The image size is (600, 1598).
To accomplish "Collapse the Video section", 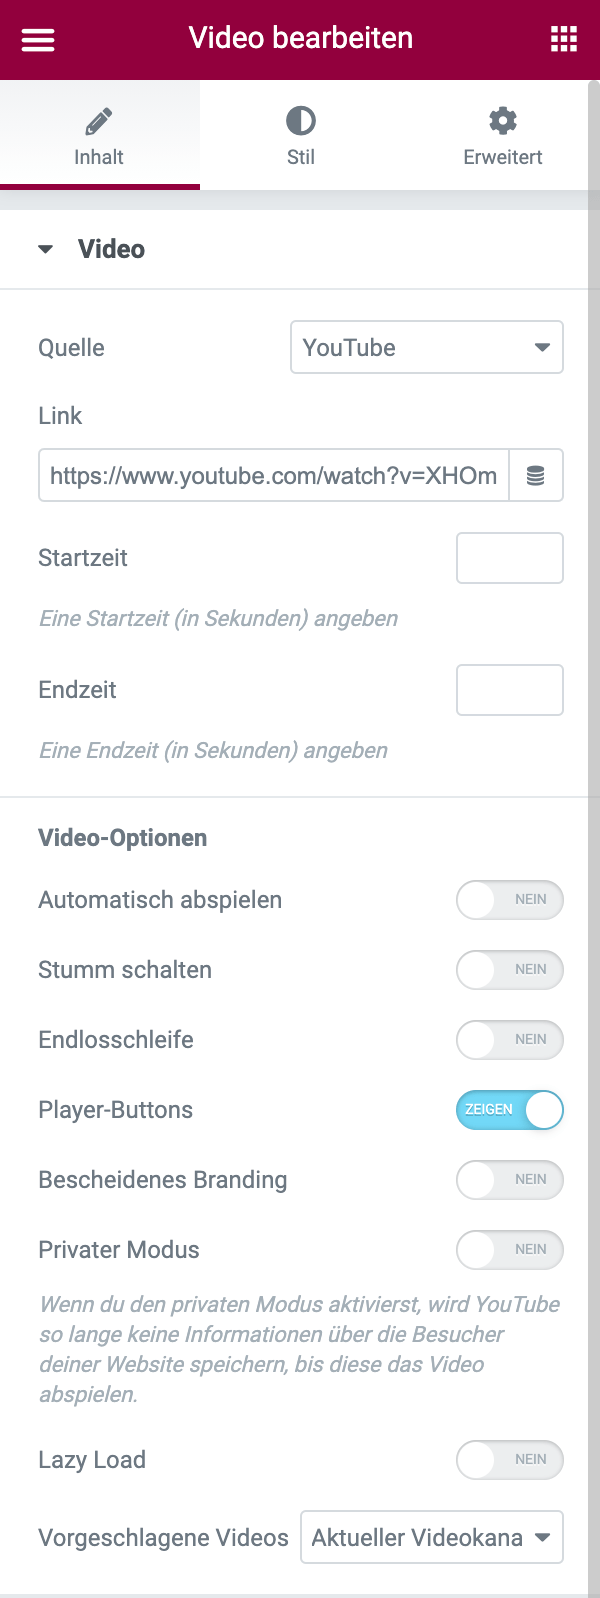I will click(x=46, y=250).
